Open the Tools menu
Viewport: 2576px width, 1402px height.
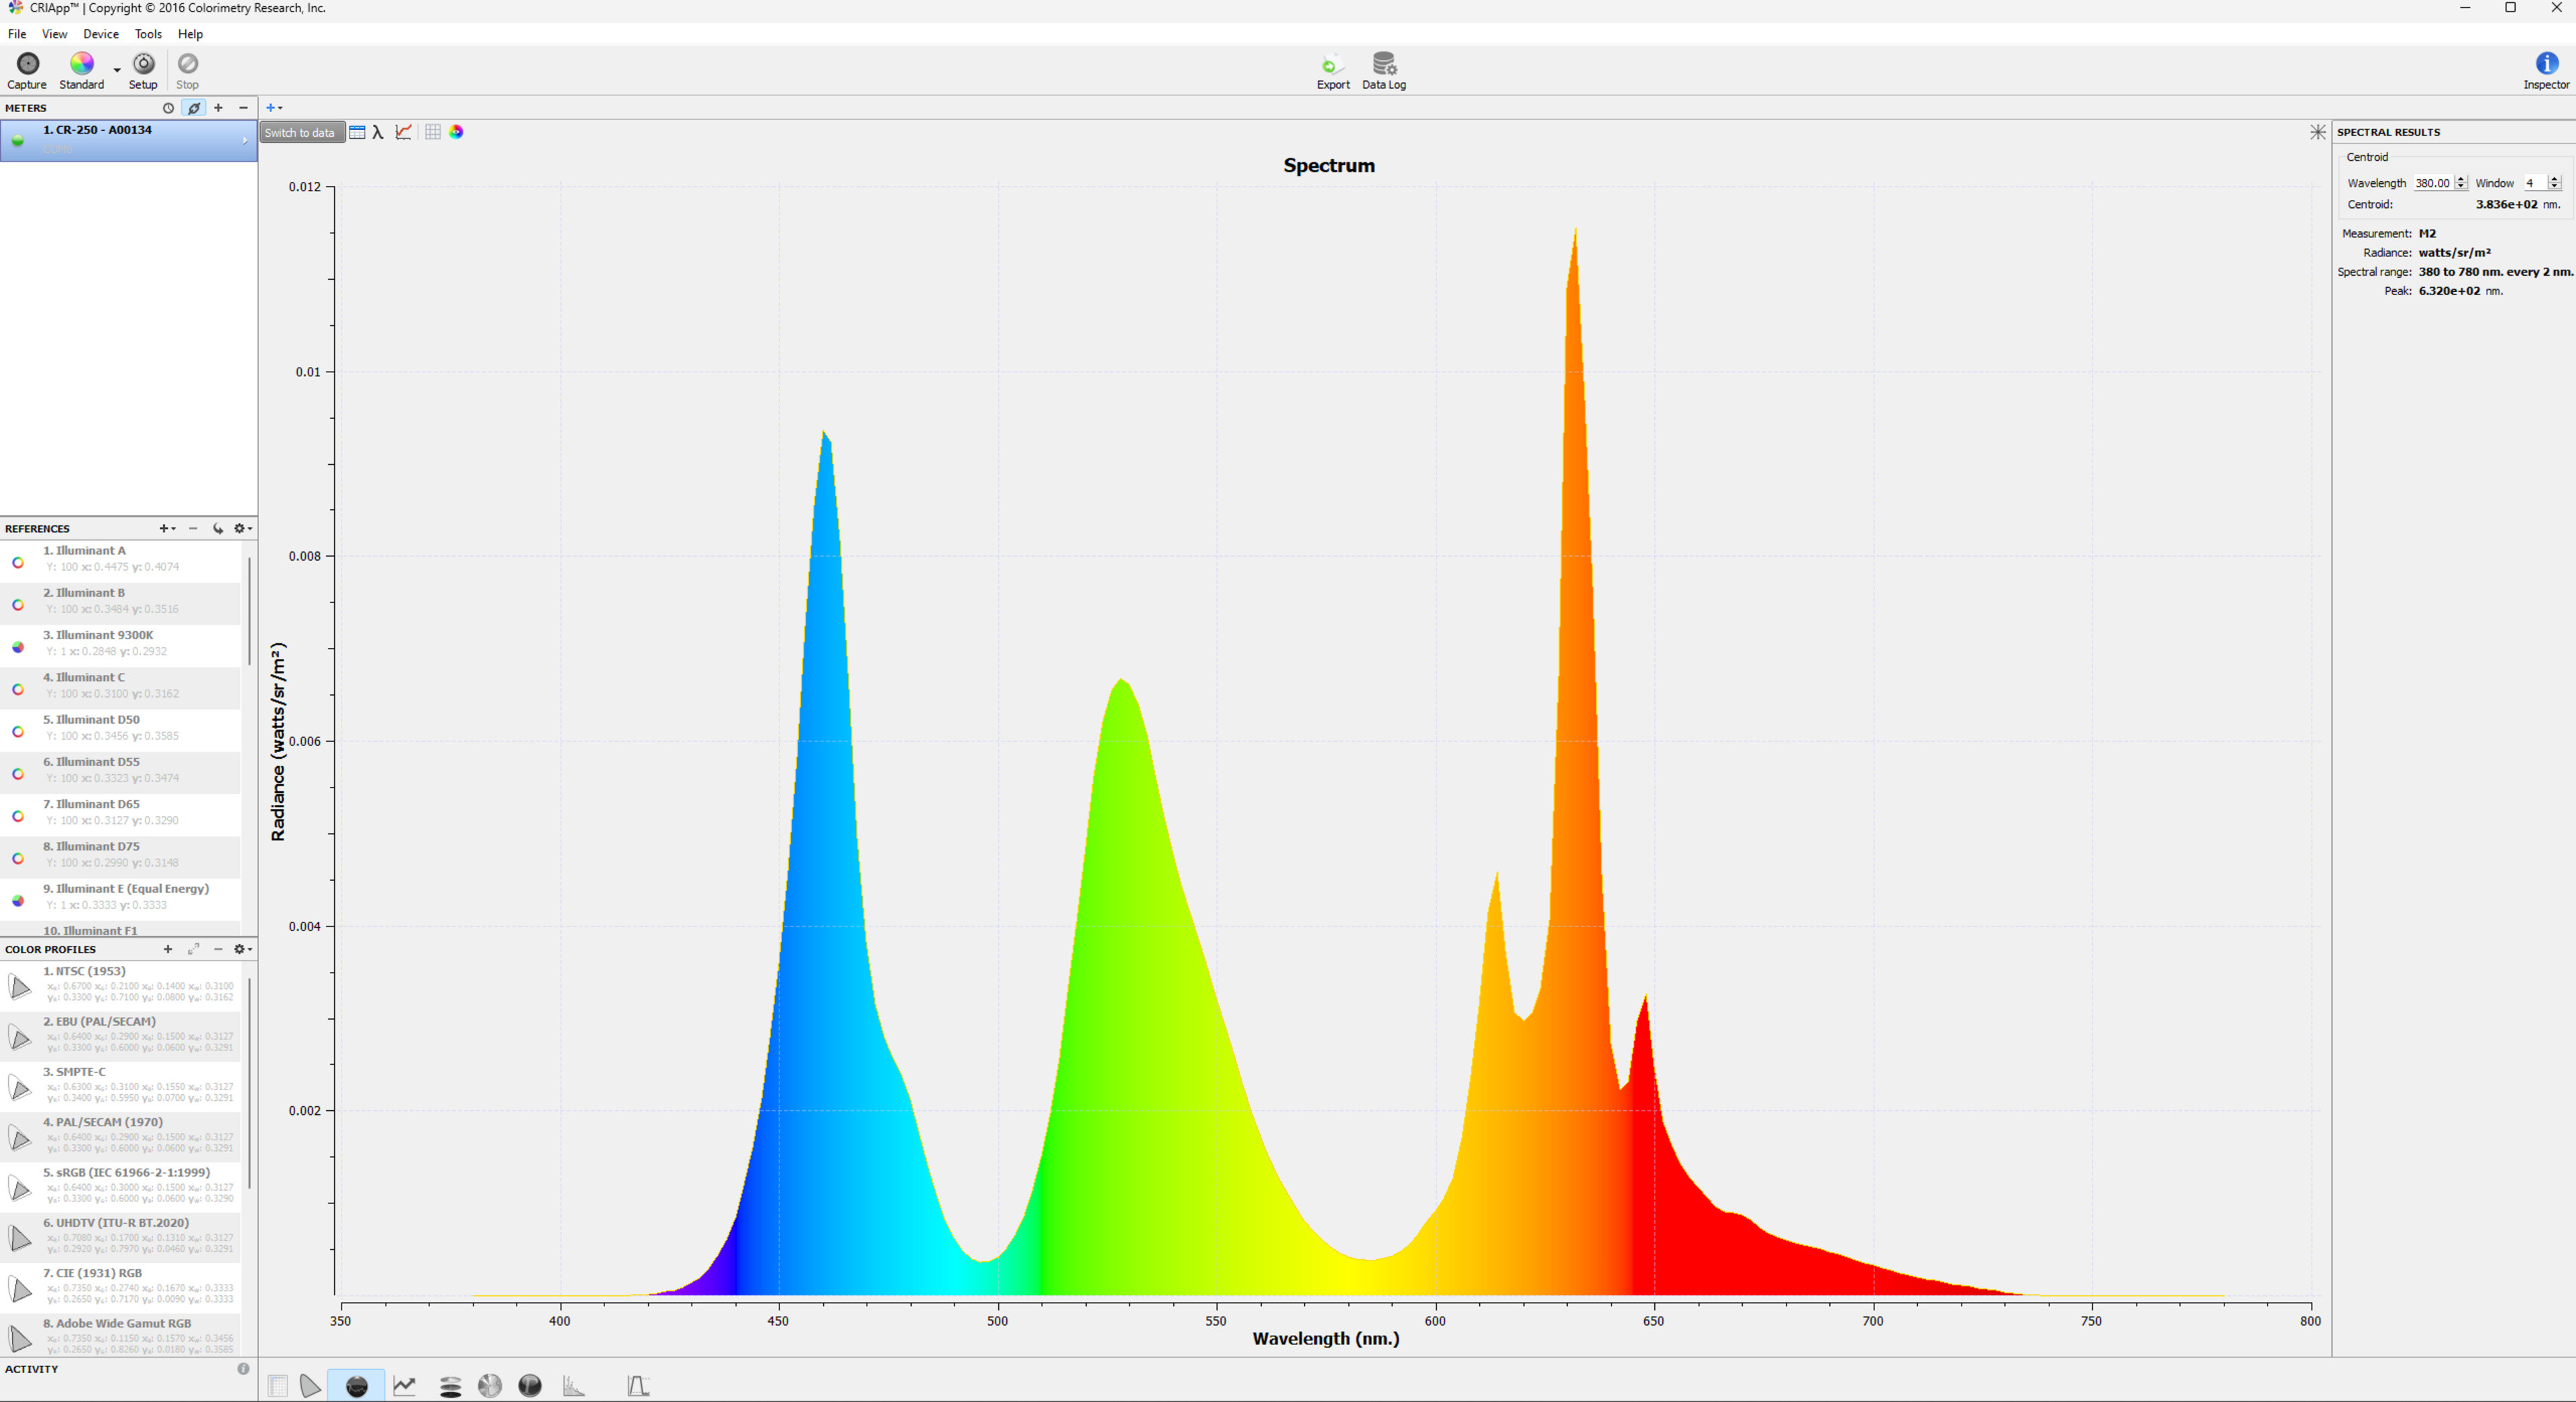coord(148,34)
